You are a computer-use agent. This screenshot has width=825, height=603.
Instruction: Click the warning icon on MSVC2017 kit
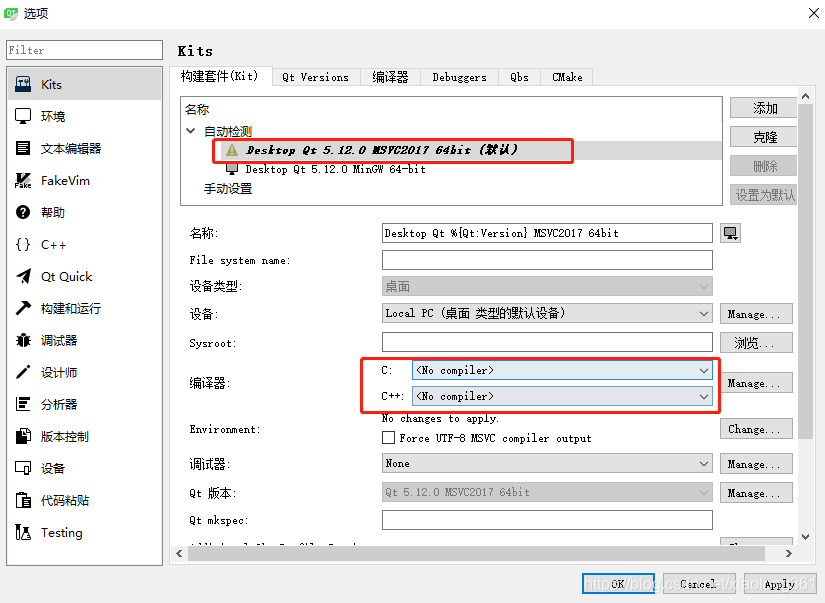[232, 150]
